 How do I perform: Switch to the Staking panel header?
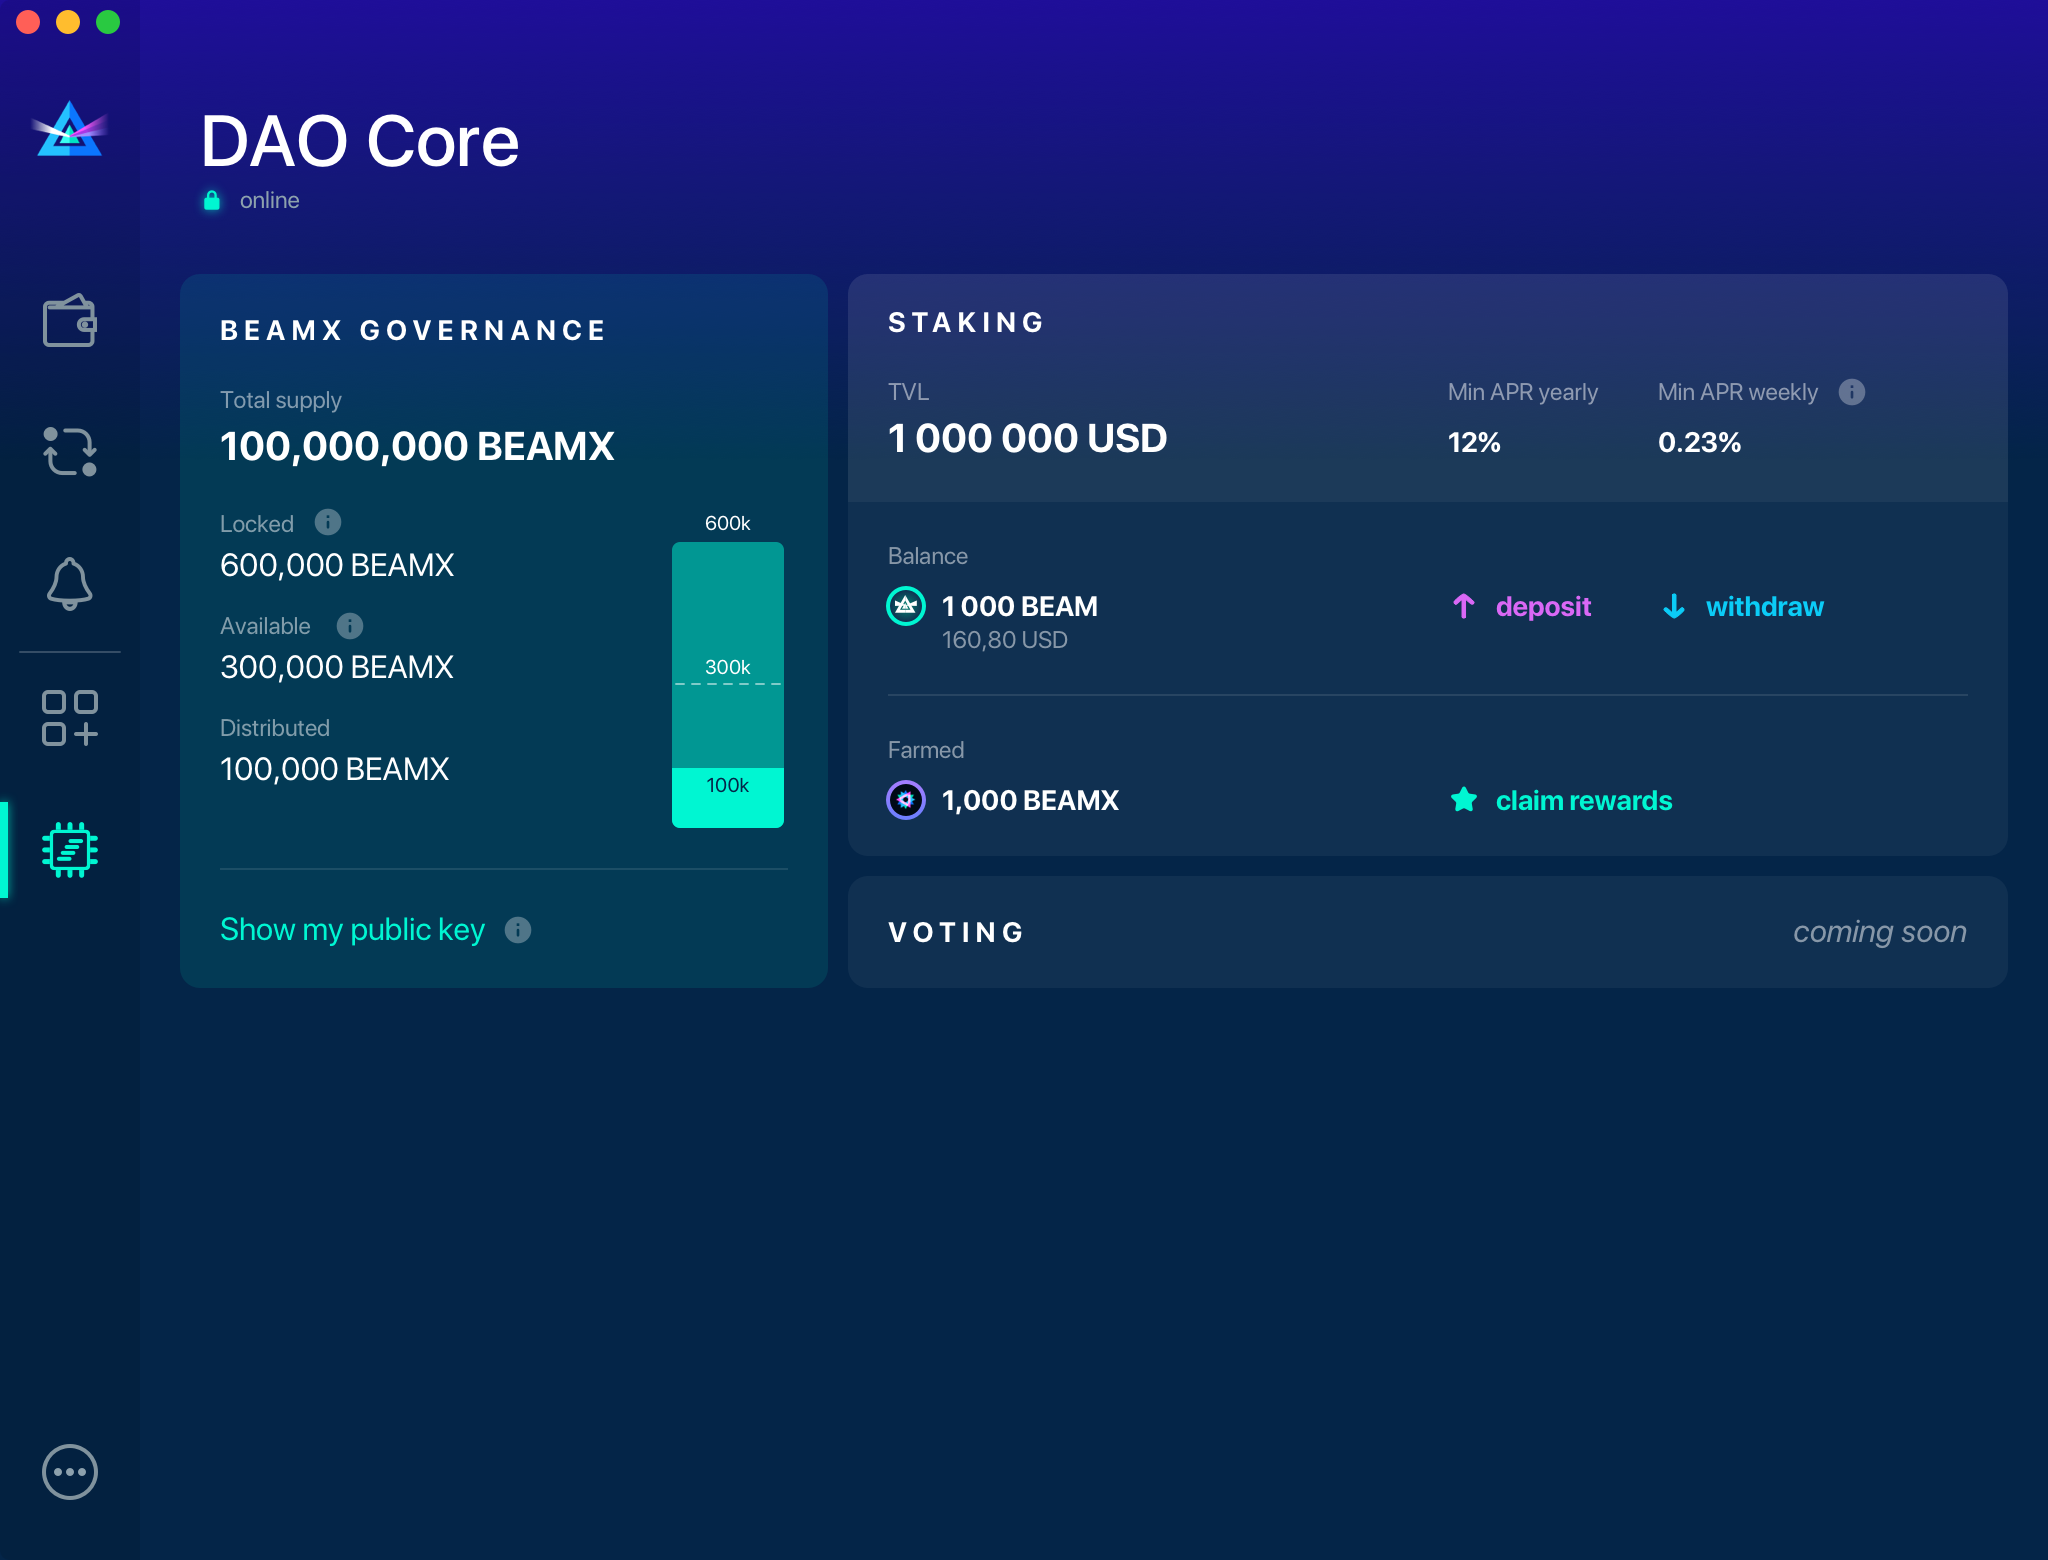(966, 321)
